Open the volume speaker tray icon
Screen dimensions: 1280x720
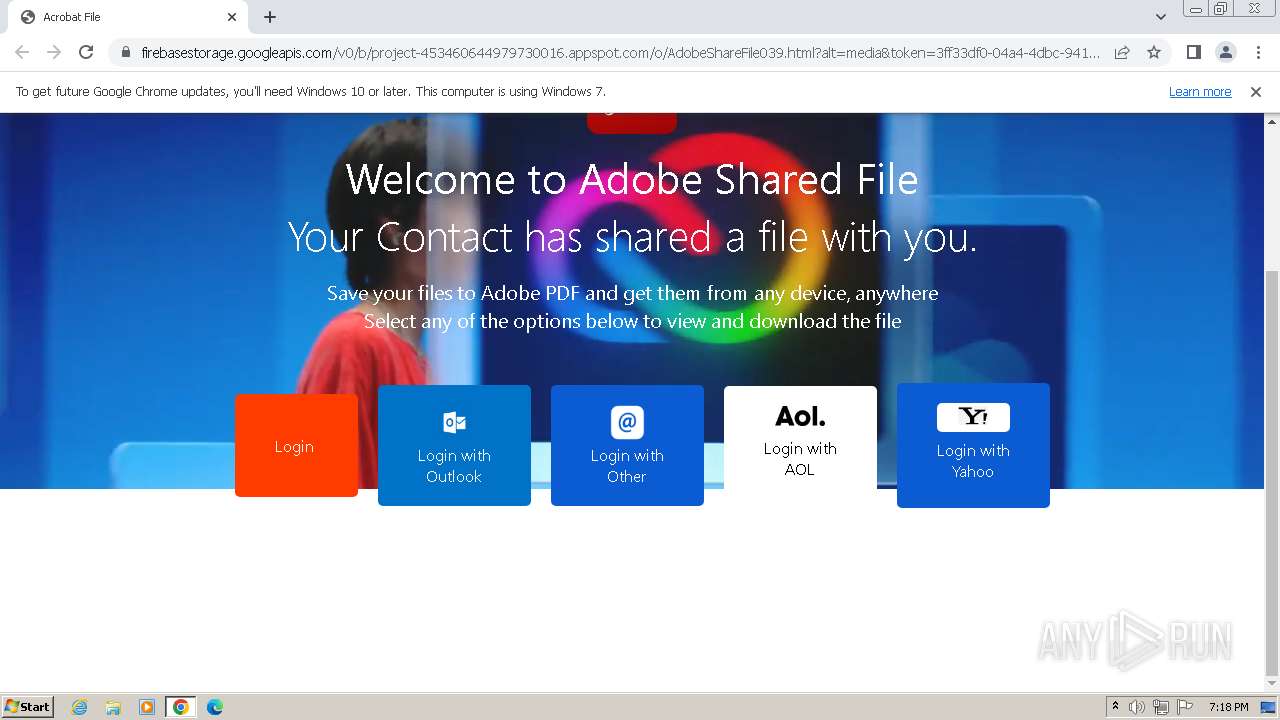pos(1137,707)
